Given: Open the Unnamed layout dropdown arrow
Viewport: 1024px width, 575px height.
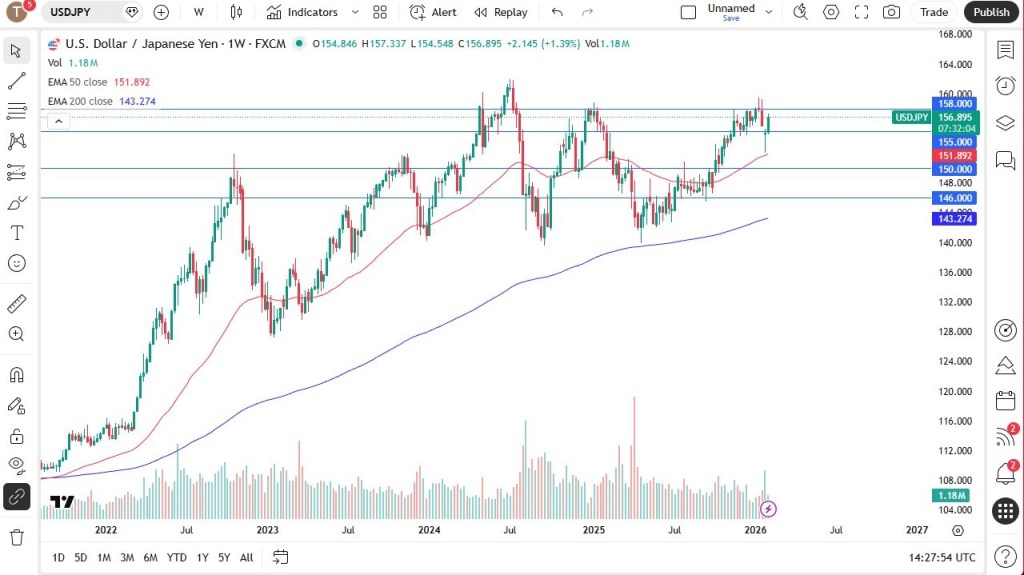Looking at the screenshot, I should click(x=769, y=12).
